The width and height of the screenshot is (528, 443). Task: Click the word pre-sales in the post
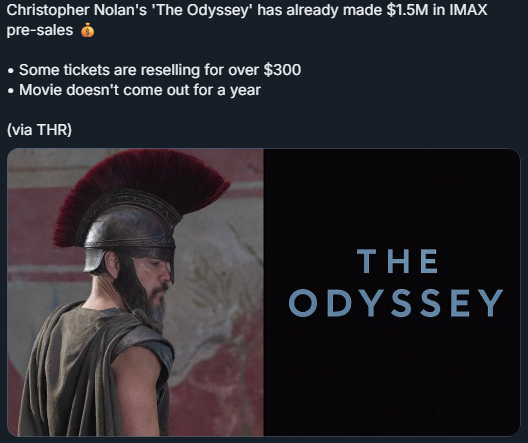[x=40, y=30]
